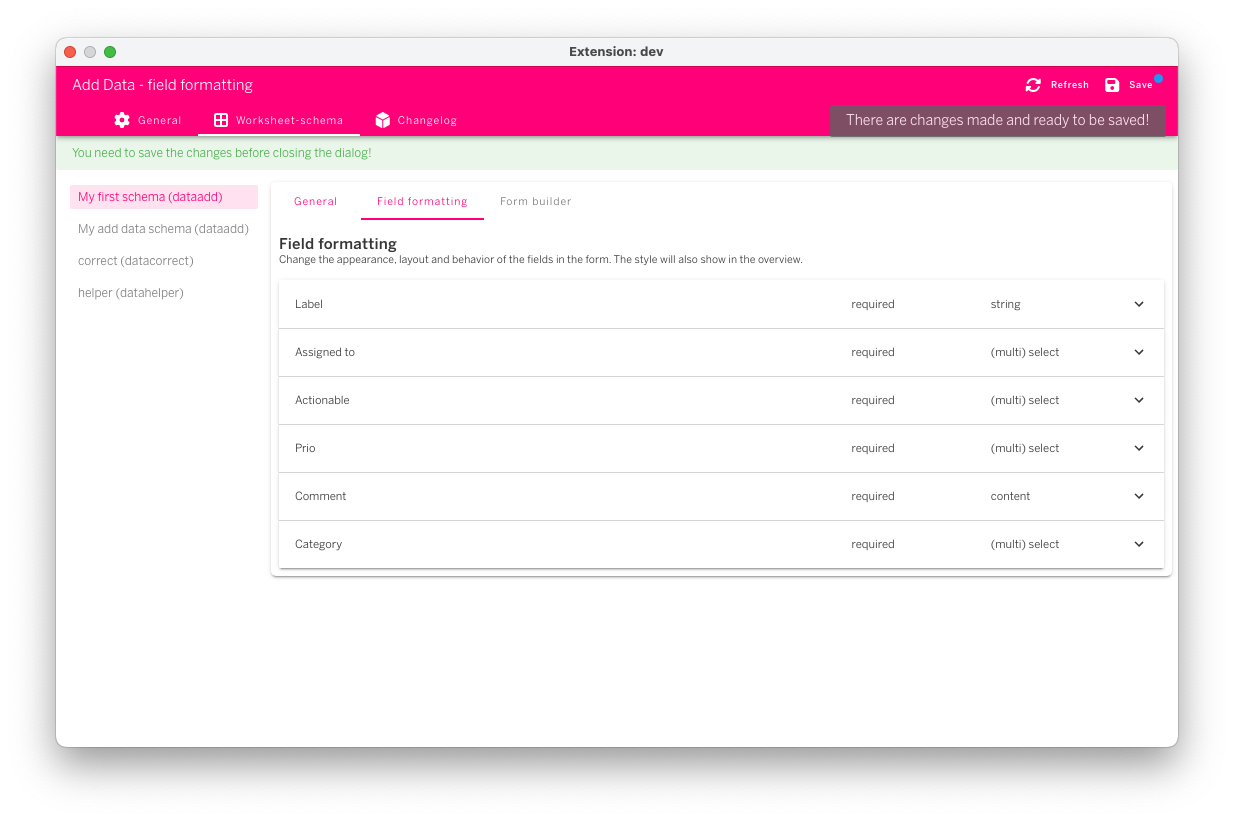
Task: Click the Add Data - field formatting title
Action: (162, 85)
